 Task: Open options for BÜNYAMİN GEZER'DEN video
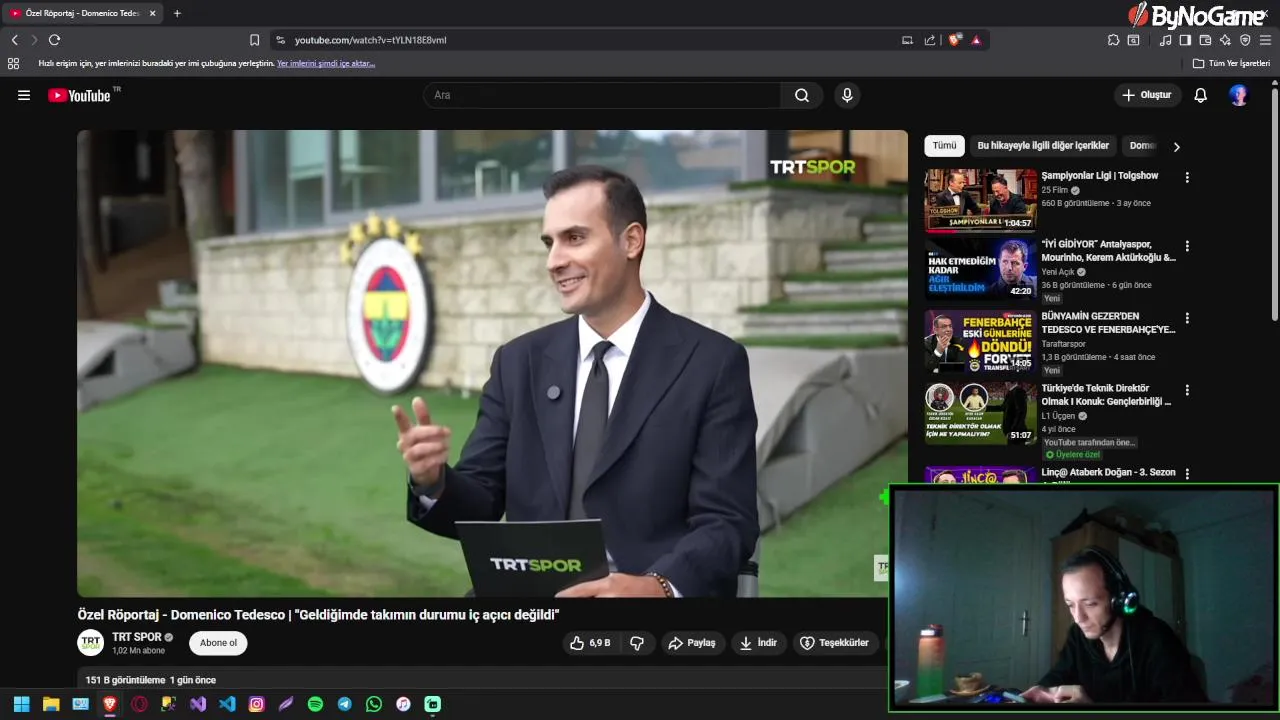point(1187,318)
